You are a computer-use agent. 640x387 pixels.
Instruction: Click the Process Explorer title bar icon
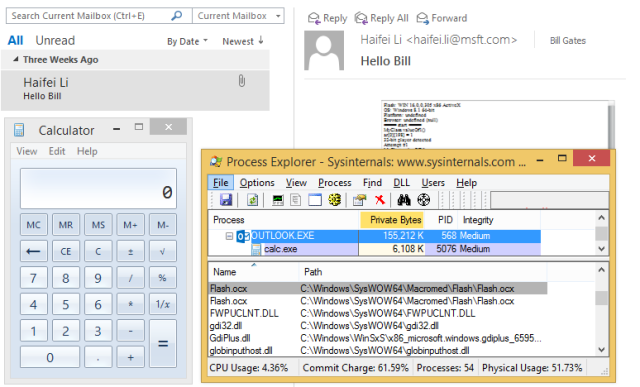pyautogui.click(x=216, y=162)
